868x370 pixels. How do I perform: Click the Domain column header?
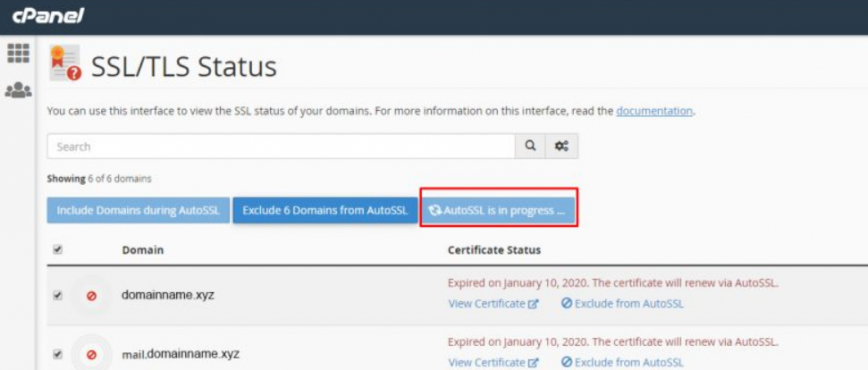pyautogui.click(x=143, y=250)
